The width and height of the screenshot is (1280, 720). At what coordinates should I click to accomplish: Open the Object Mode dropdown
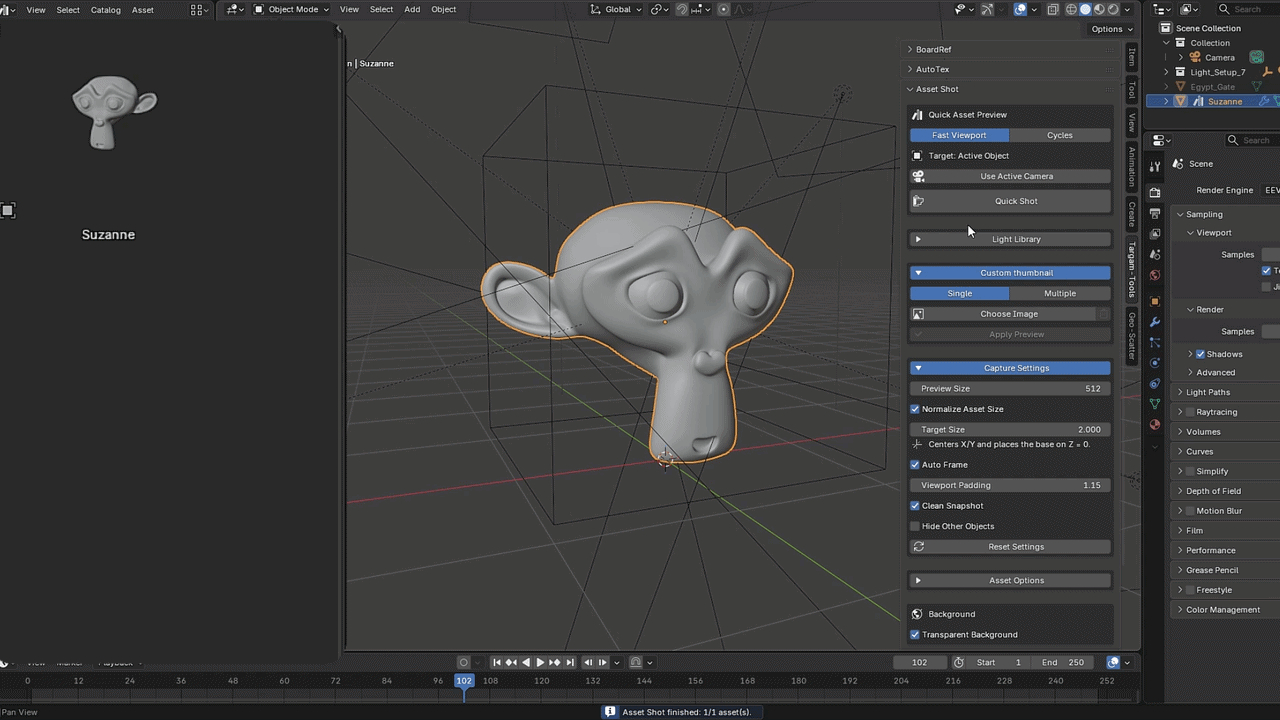(x=293, y=9)
